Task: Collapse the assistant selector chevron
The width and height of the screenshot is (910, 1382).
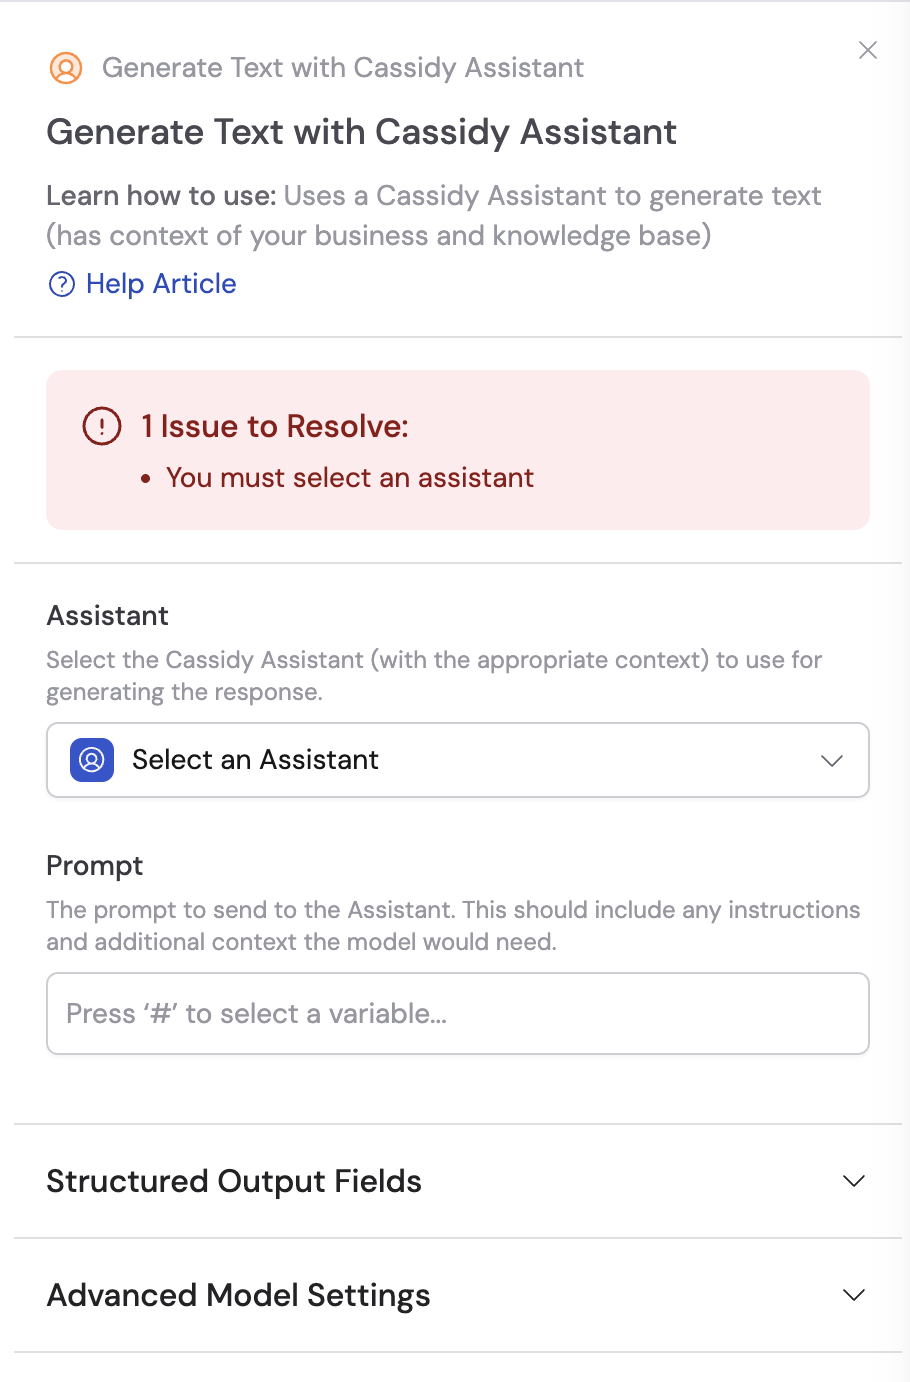Action: (832, 760)
